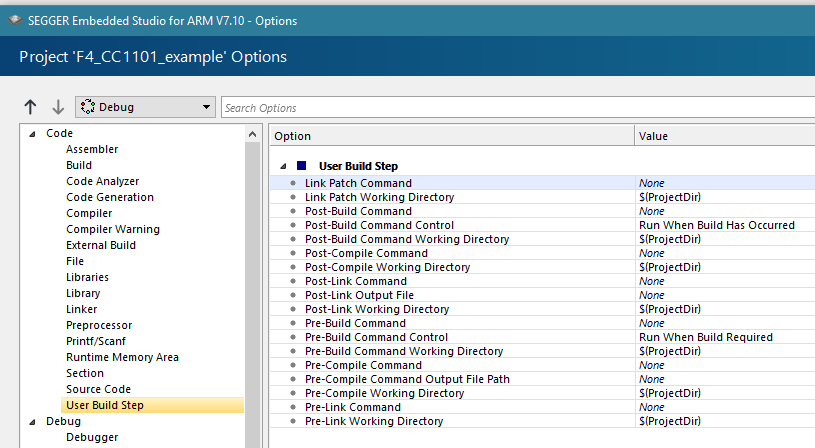The image size is (815, 448).
Task: Click 'Run When Build Has Occurred' value
Action: [717, 226]
